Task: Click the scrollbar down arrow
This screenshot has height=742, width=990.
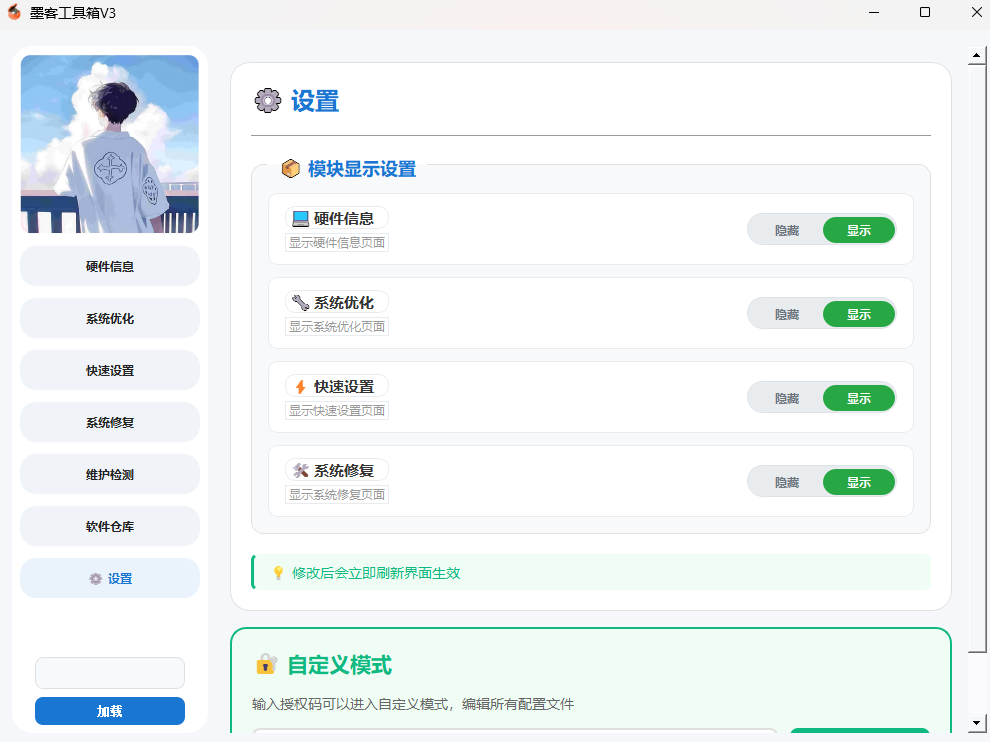Action: click(x=977, y=722)
